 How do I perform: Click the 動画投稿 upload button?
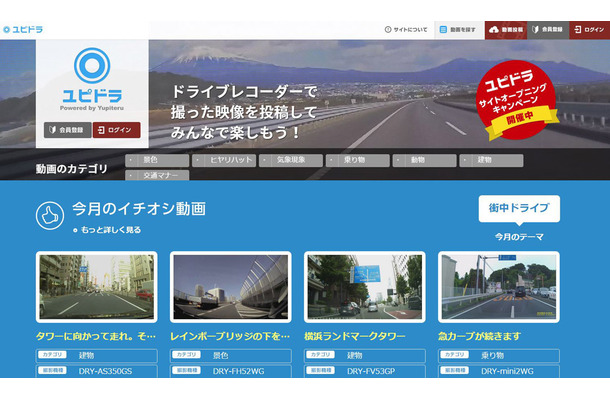(x=507, y=29)
